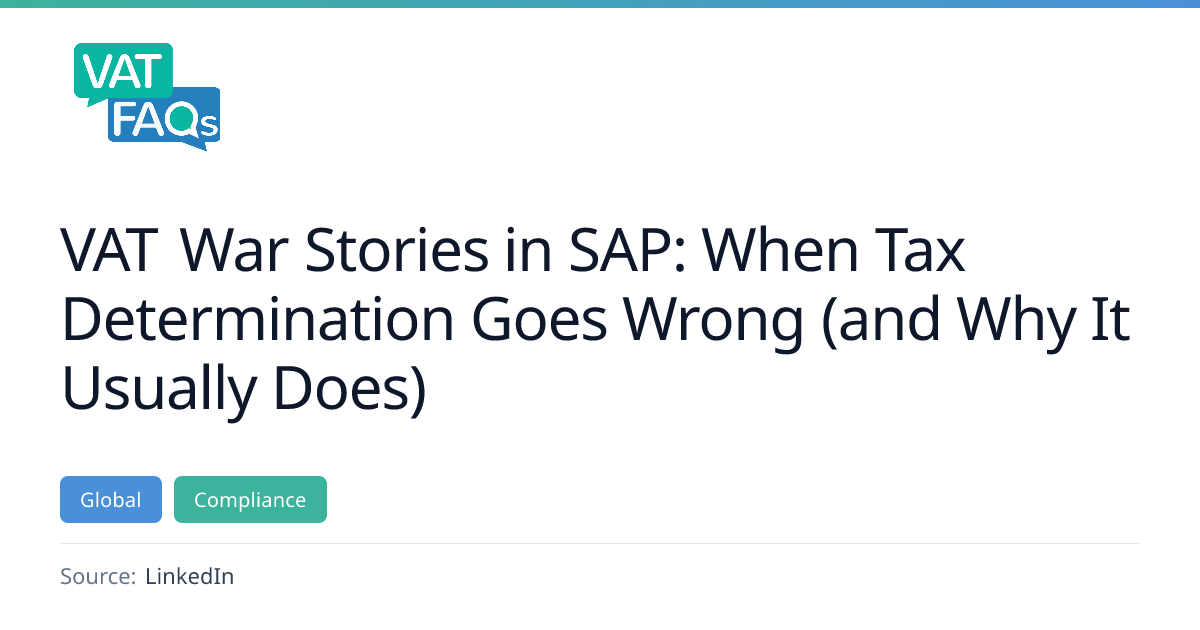The image size is (1200, 630).
Task: Click the "Source:" label
Action: click(x=97, y=576)
